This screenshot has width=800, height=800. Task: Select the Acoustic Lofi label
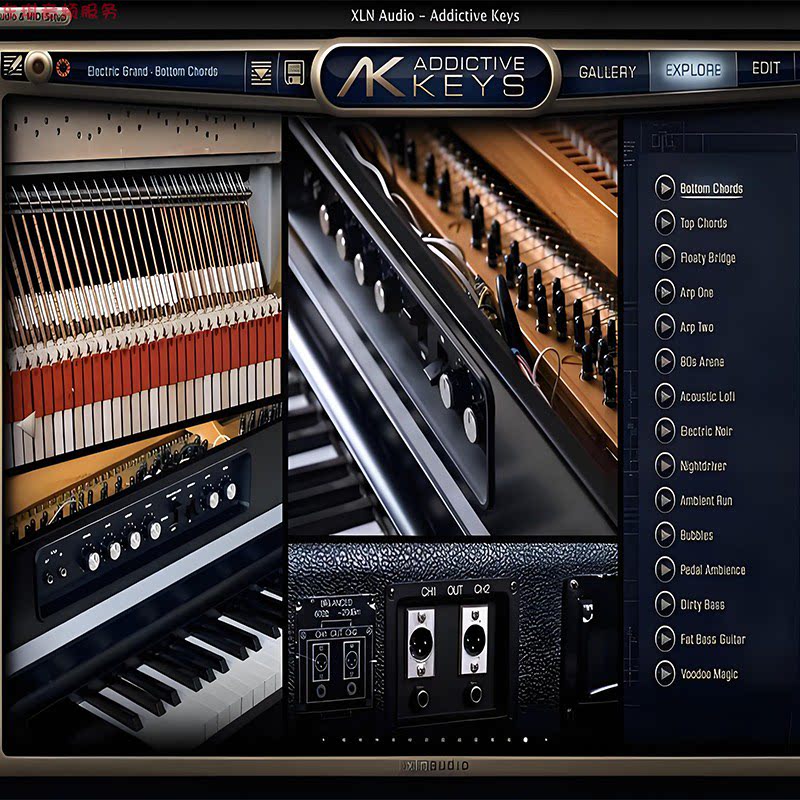(x=707, y=396)
